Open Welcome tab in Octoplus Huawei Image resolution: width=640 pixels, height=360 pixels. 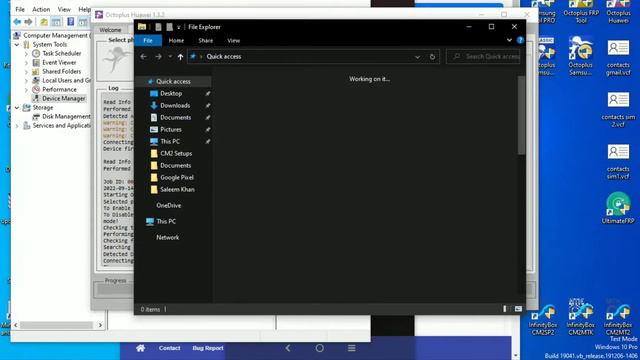click(x=110, y=30)
